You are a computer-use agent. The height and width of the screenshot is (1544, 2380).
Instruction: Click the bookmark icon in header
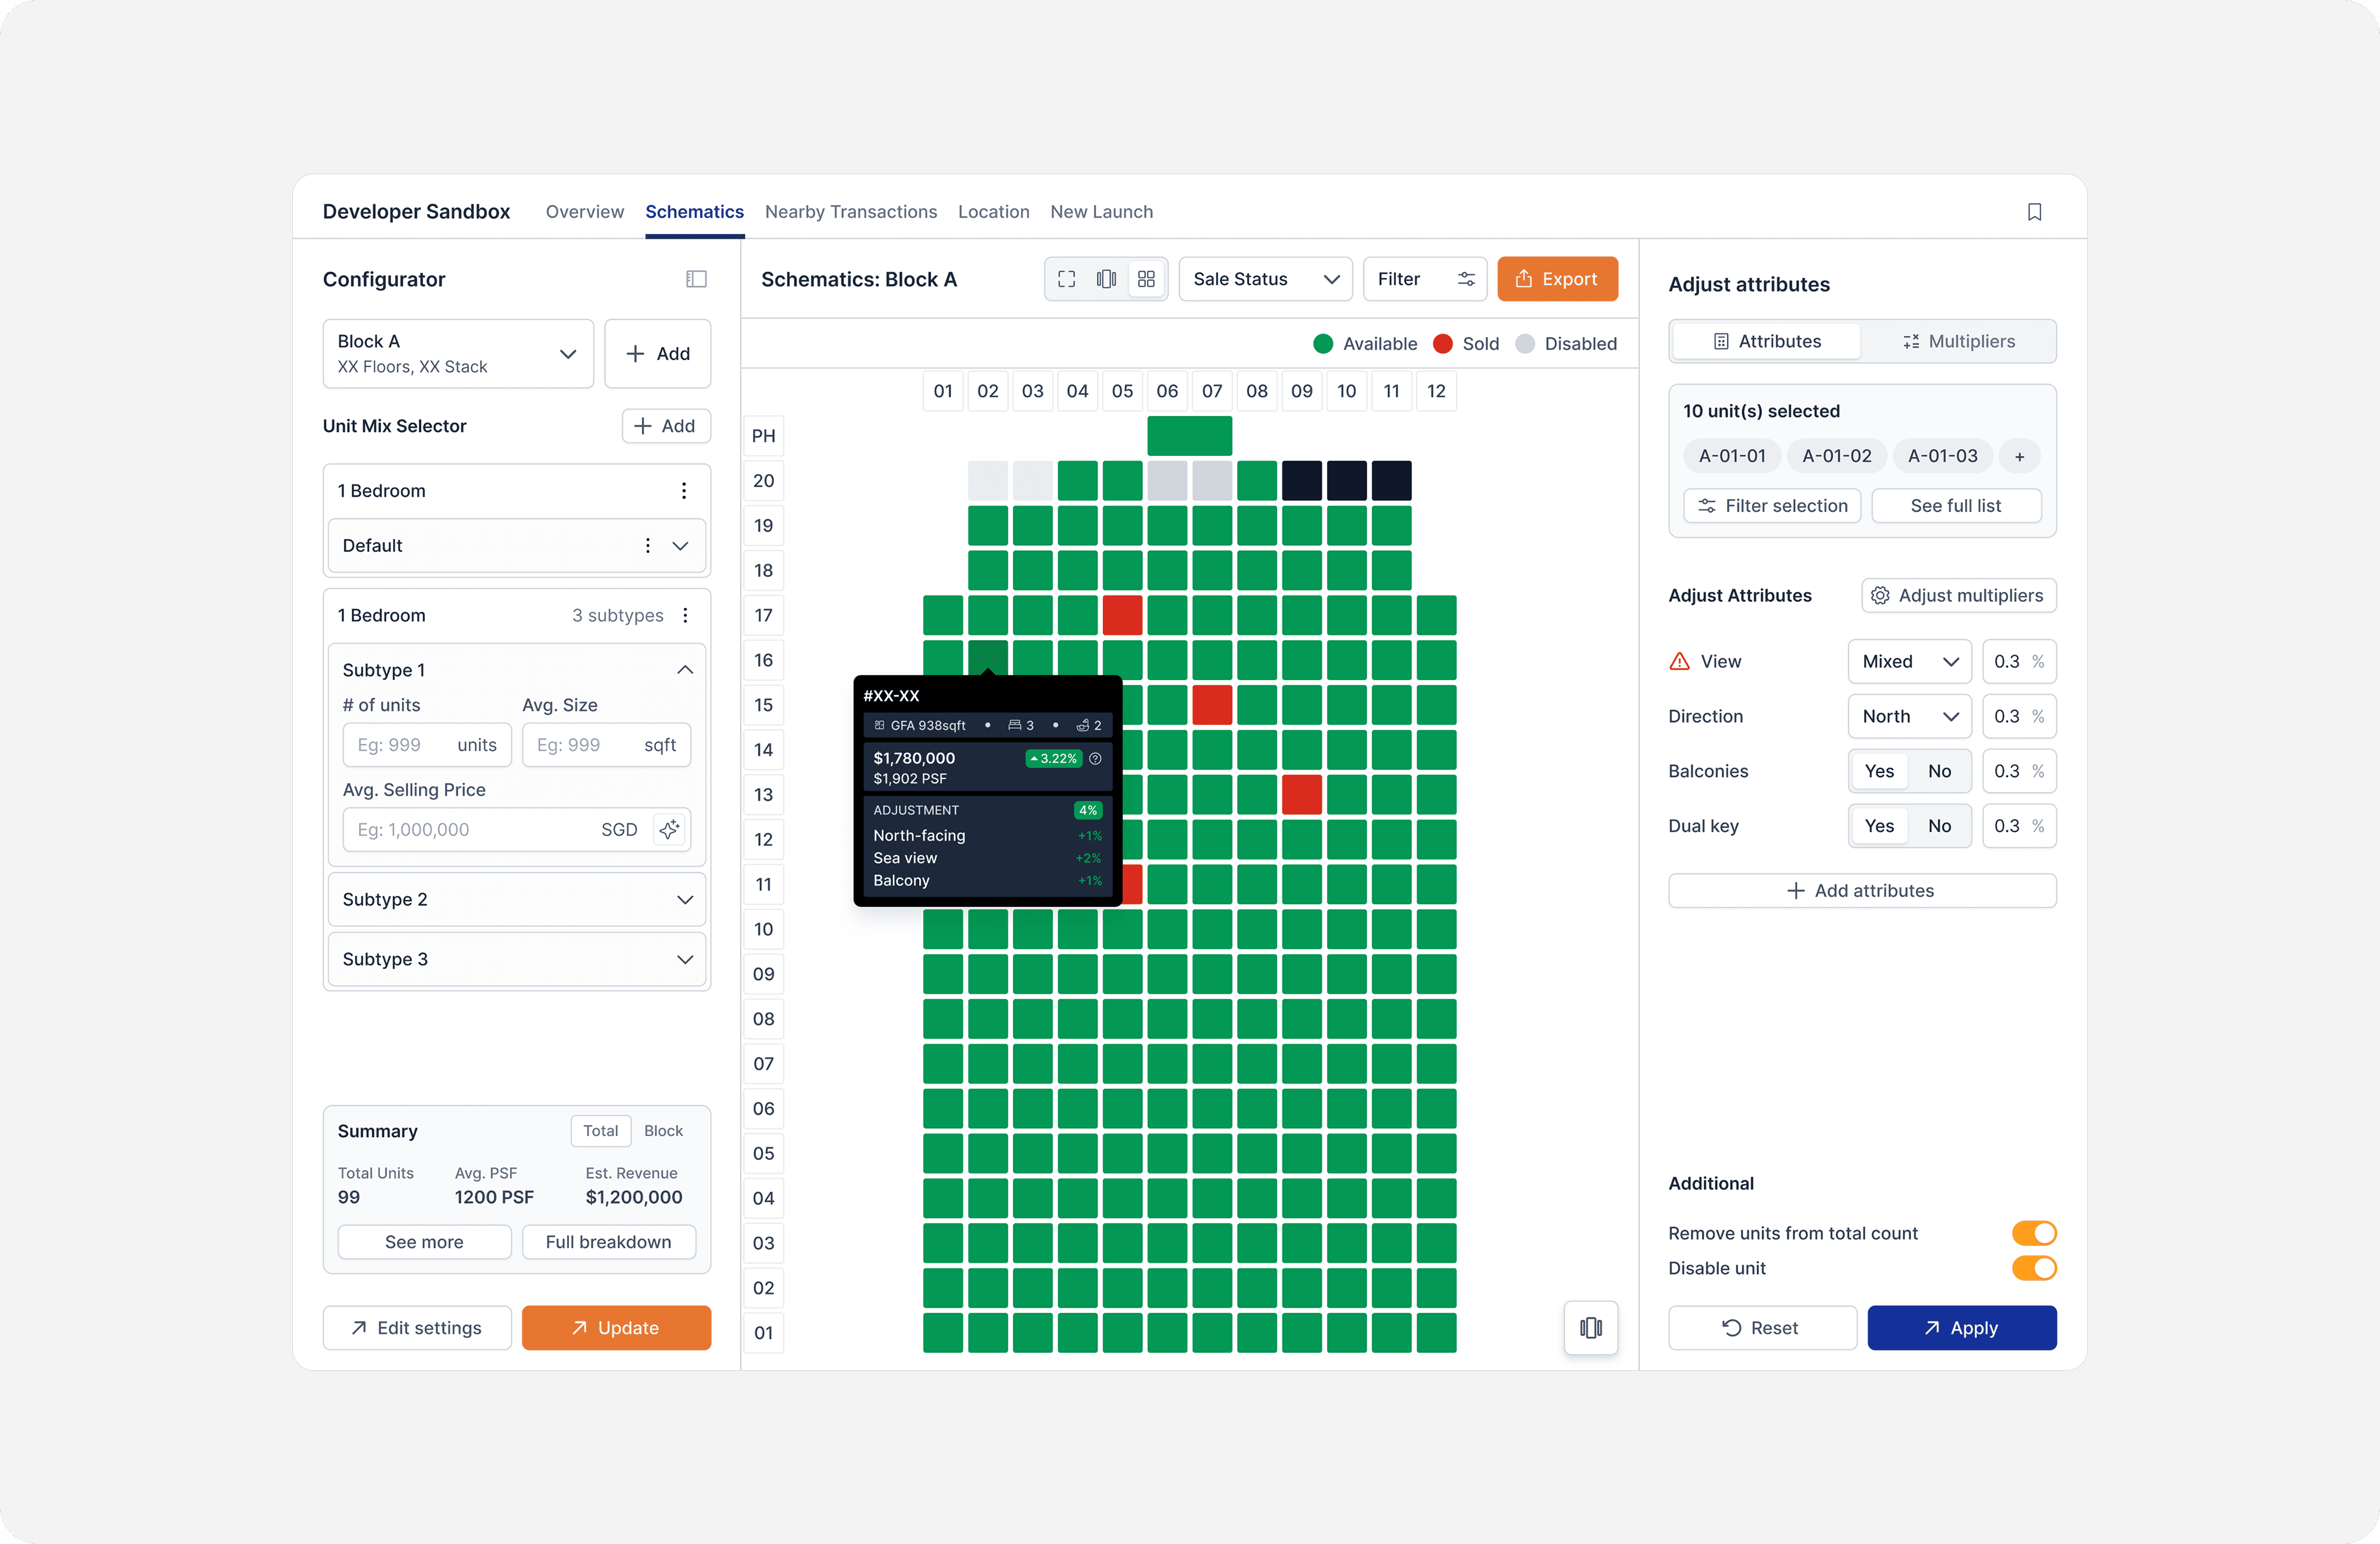(2034, 212)
